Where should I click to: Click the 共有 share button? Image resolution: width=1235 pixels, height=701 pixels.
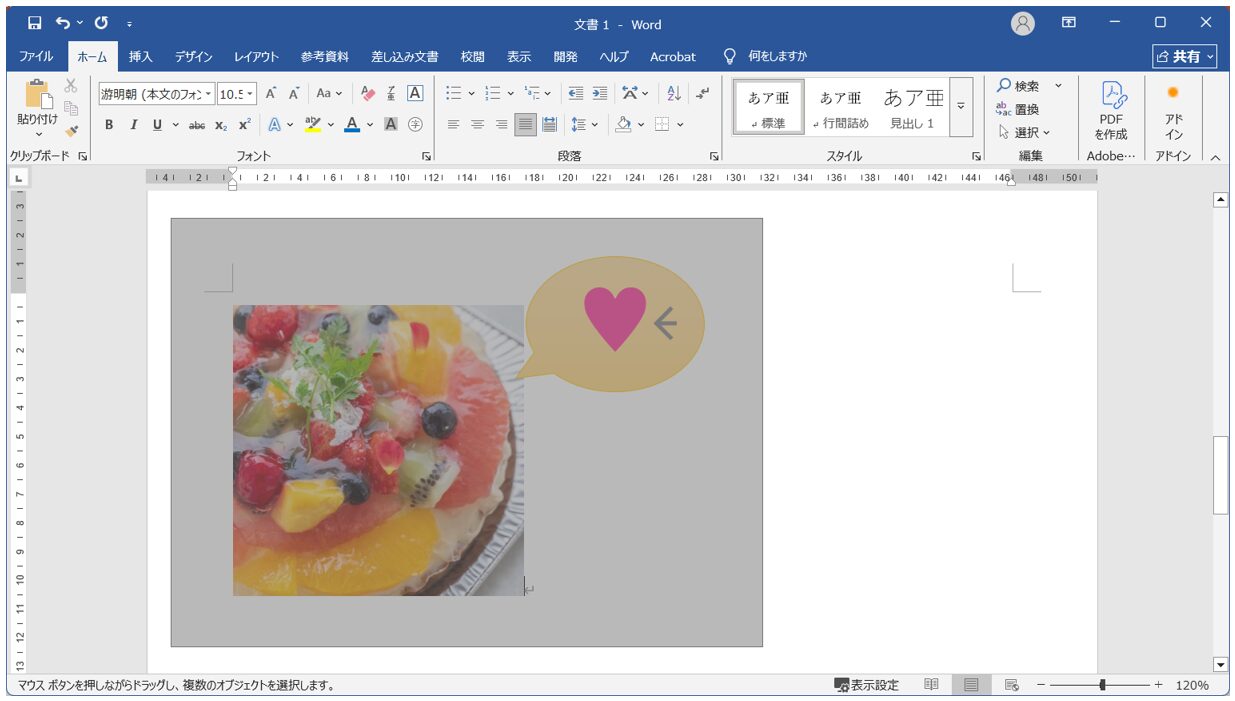[x=1185, y=57]
